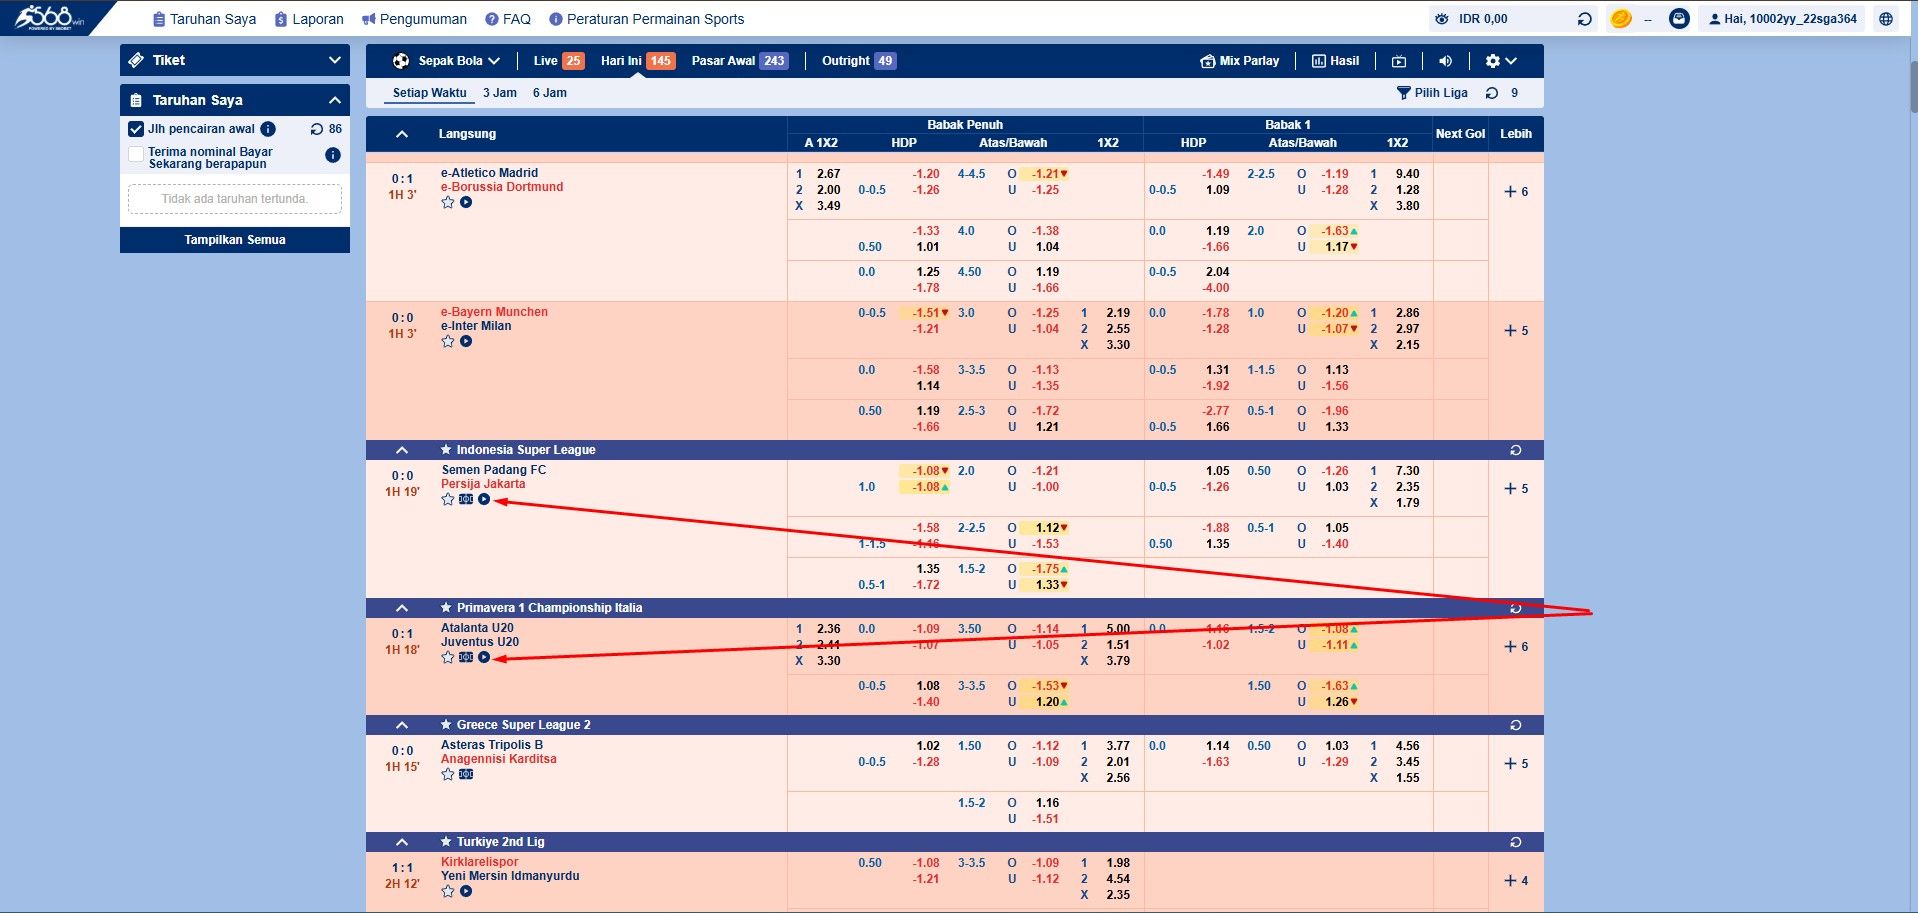Expand the Tiket panel
This screenshot has height=913, width=1918.
point(235,60)
